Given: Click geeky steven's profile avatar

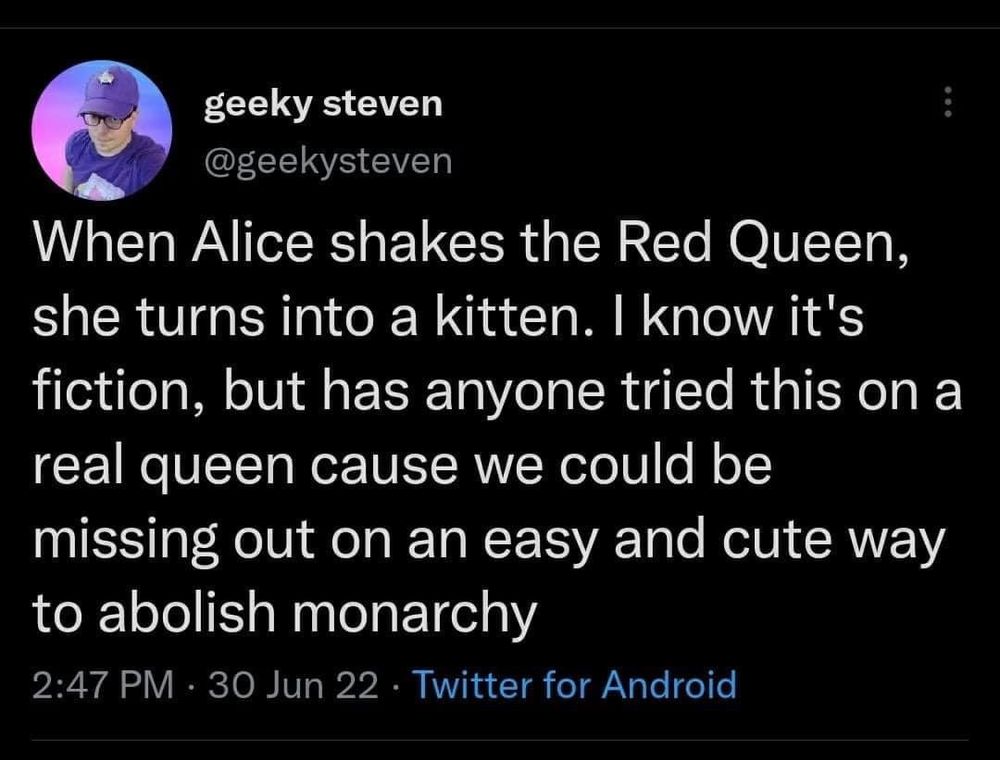Looking at the screenshot, I should click(x=101, y=131).
